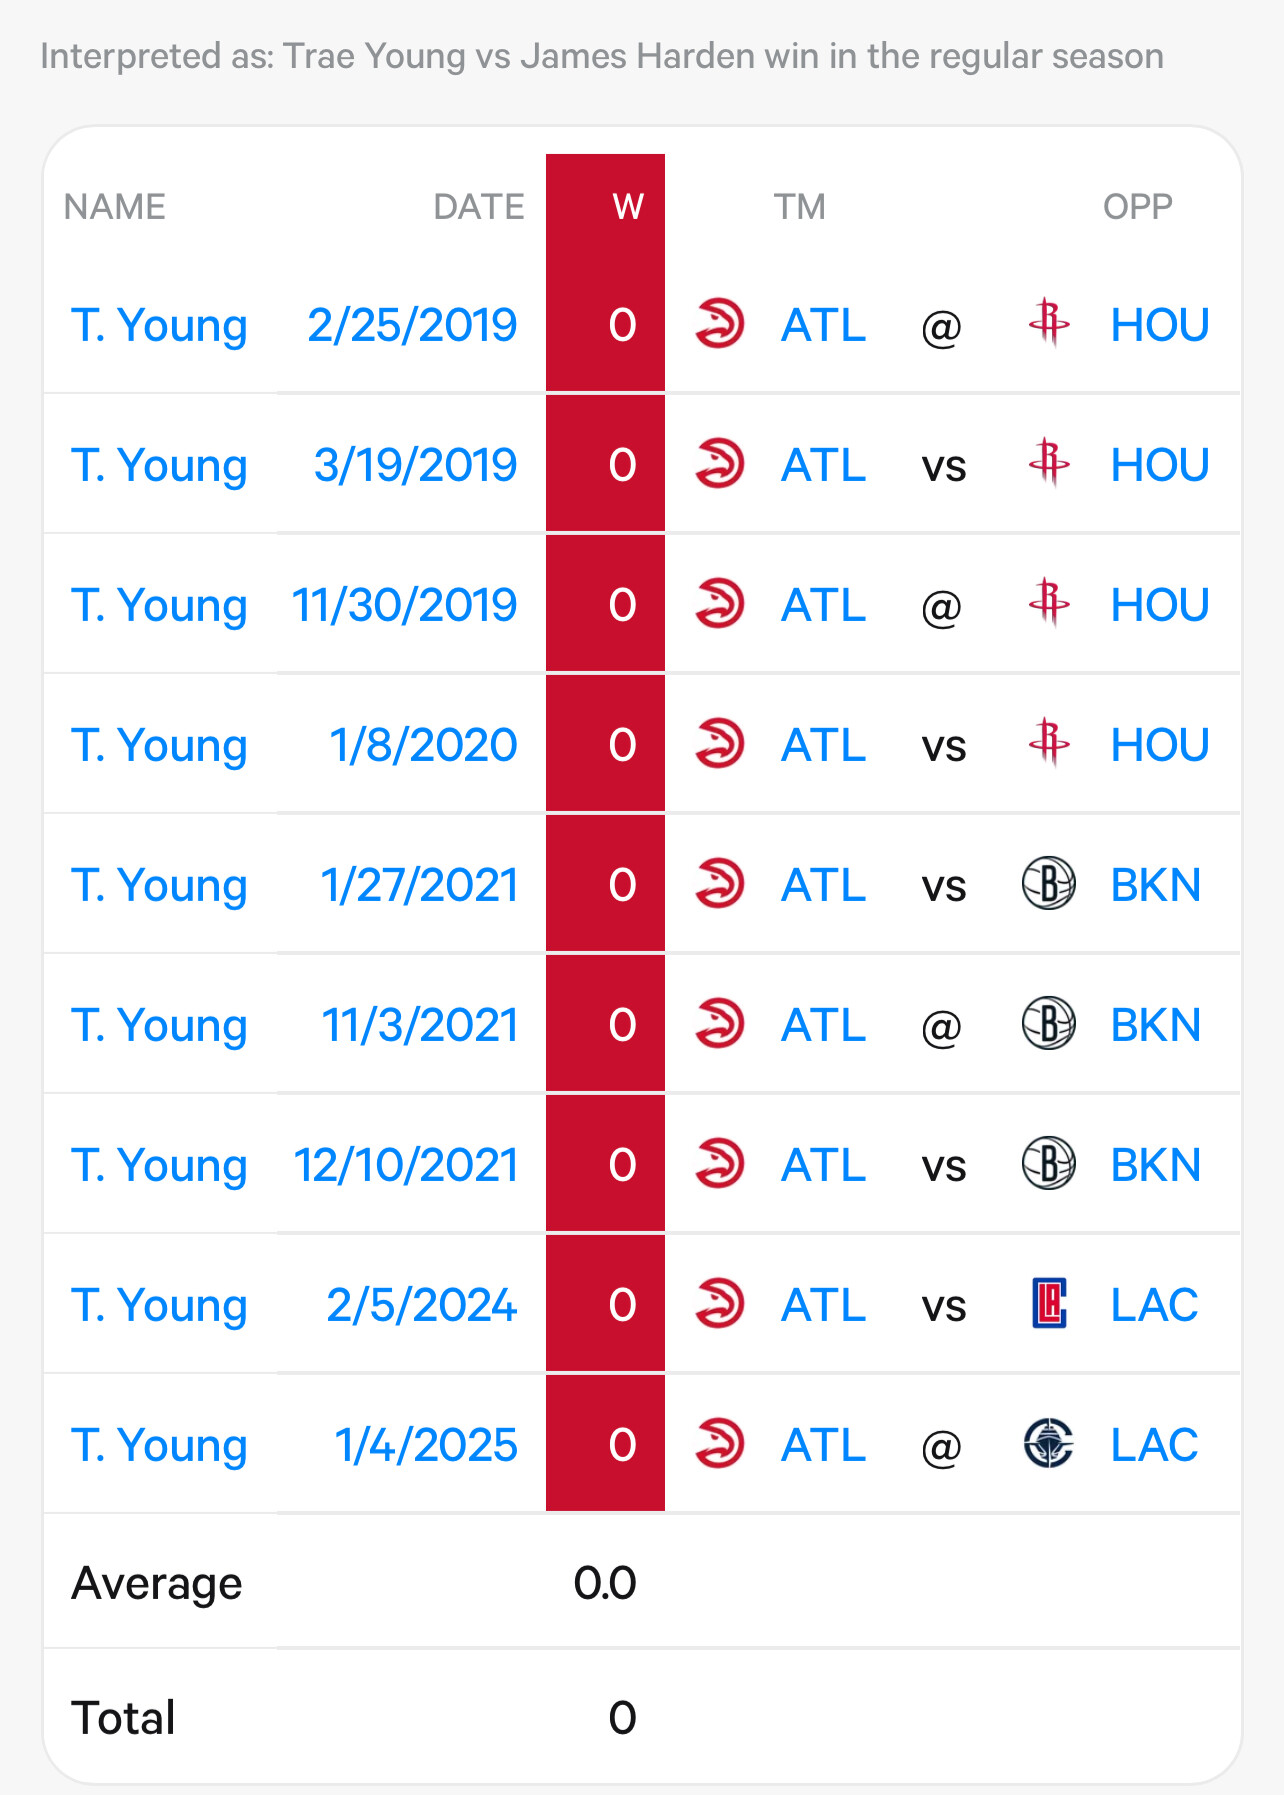The image size is (1284, 1795).
Task: Click Nets logo in 1/27/2021 row
Action: [1049, 884]
